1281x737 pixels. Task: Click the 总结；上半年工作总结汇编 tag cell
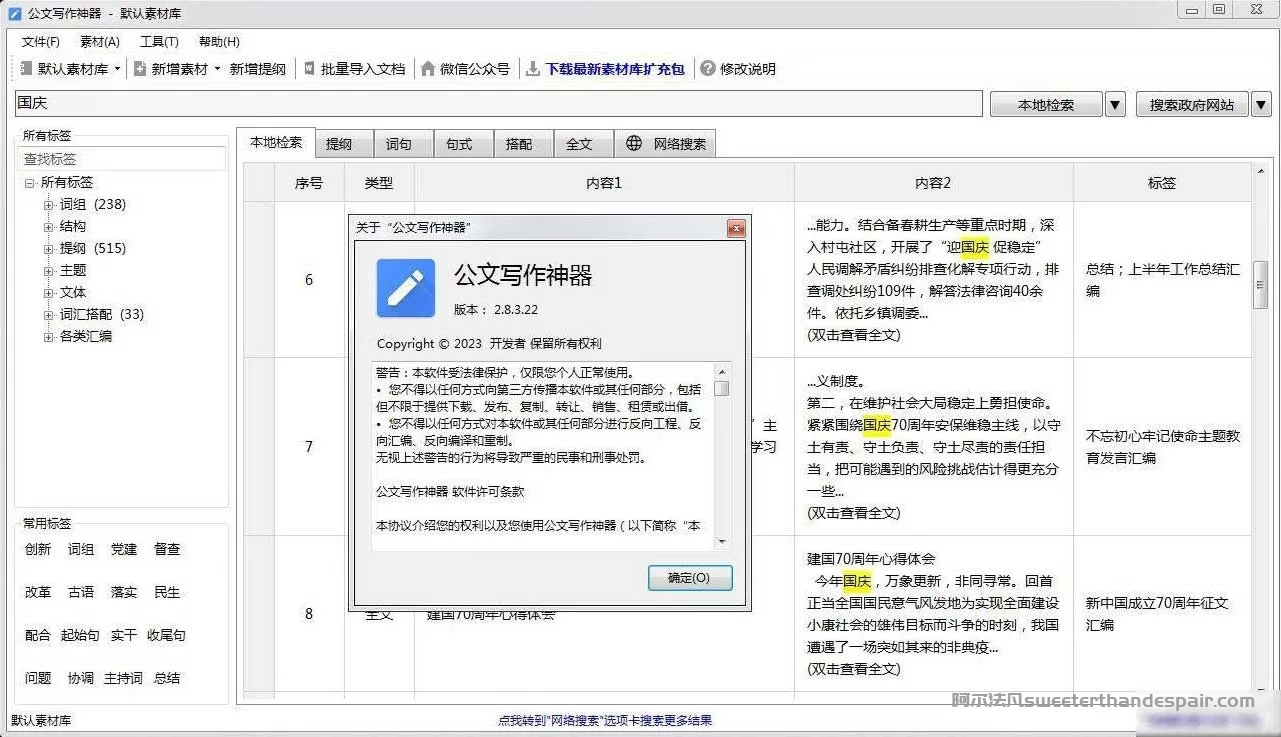coord(1162,280)
